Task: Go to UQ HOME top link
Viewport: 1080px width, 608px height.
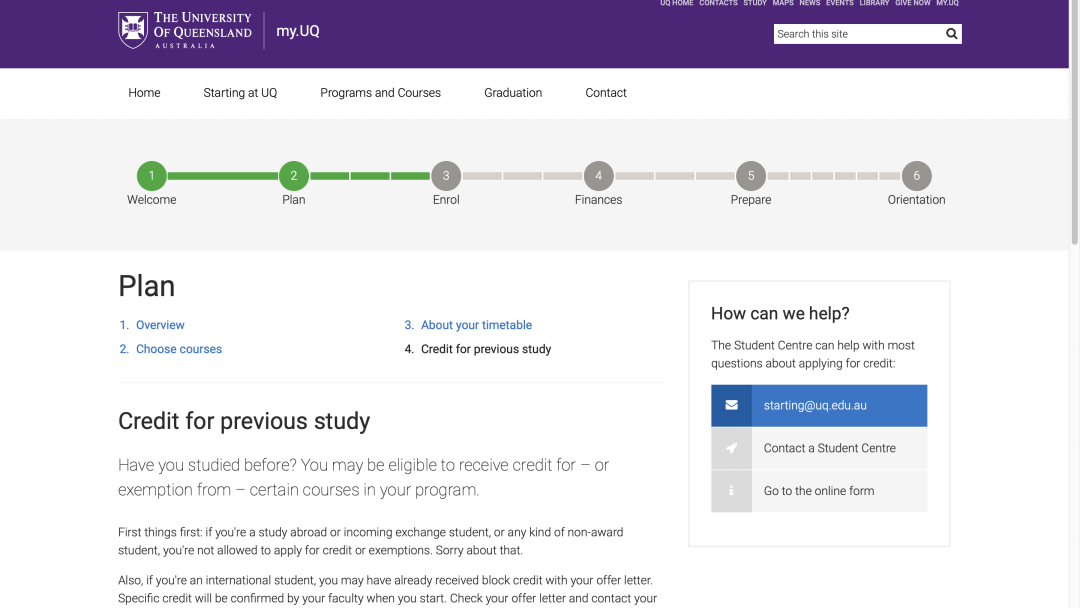Action: pyautogui.click(x=676, y=3)
